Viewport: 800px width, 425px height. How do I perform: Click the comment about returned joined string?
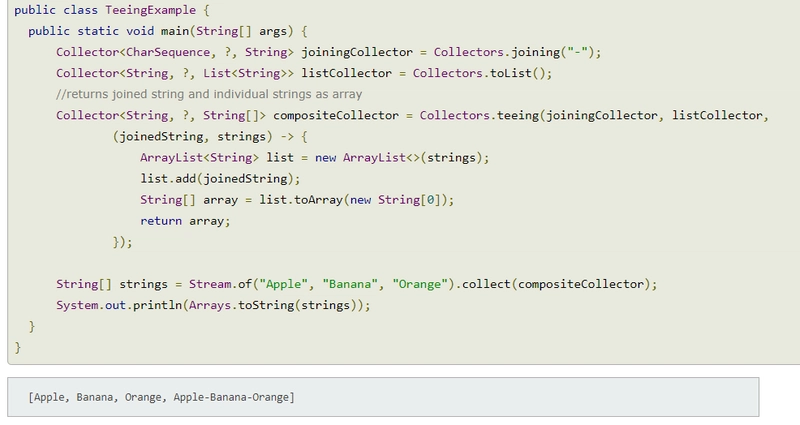point(209,95)
